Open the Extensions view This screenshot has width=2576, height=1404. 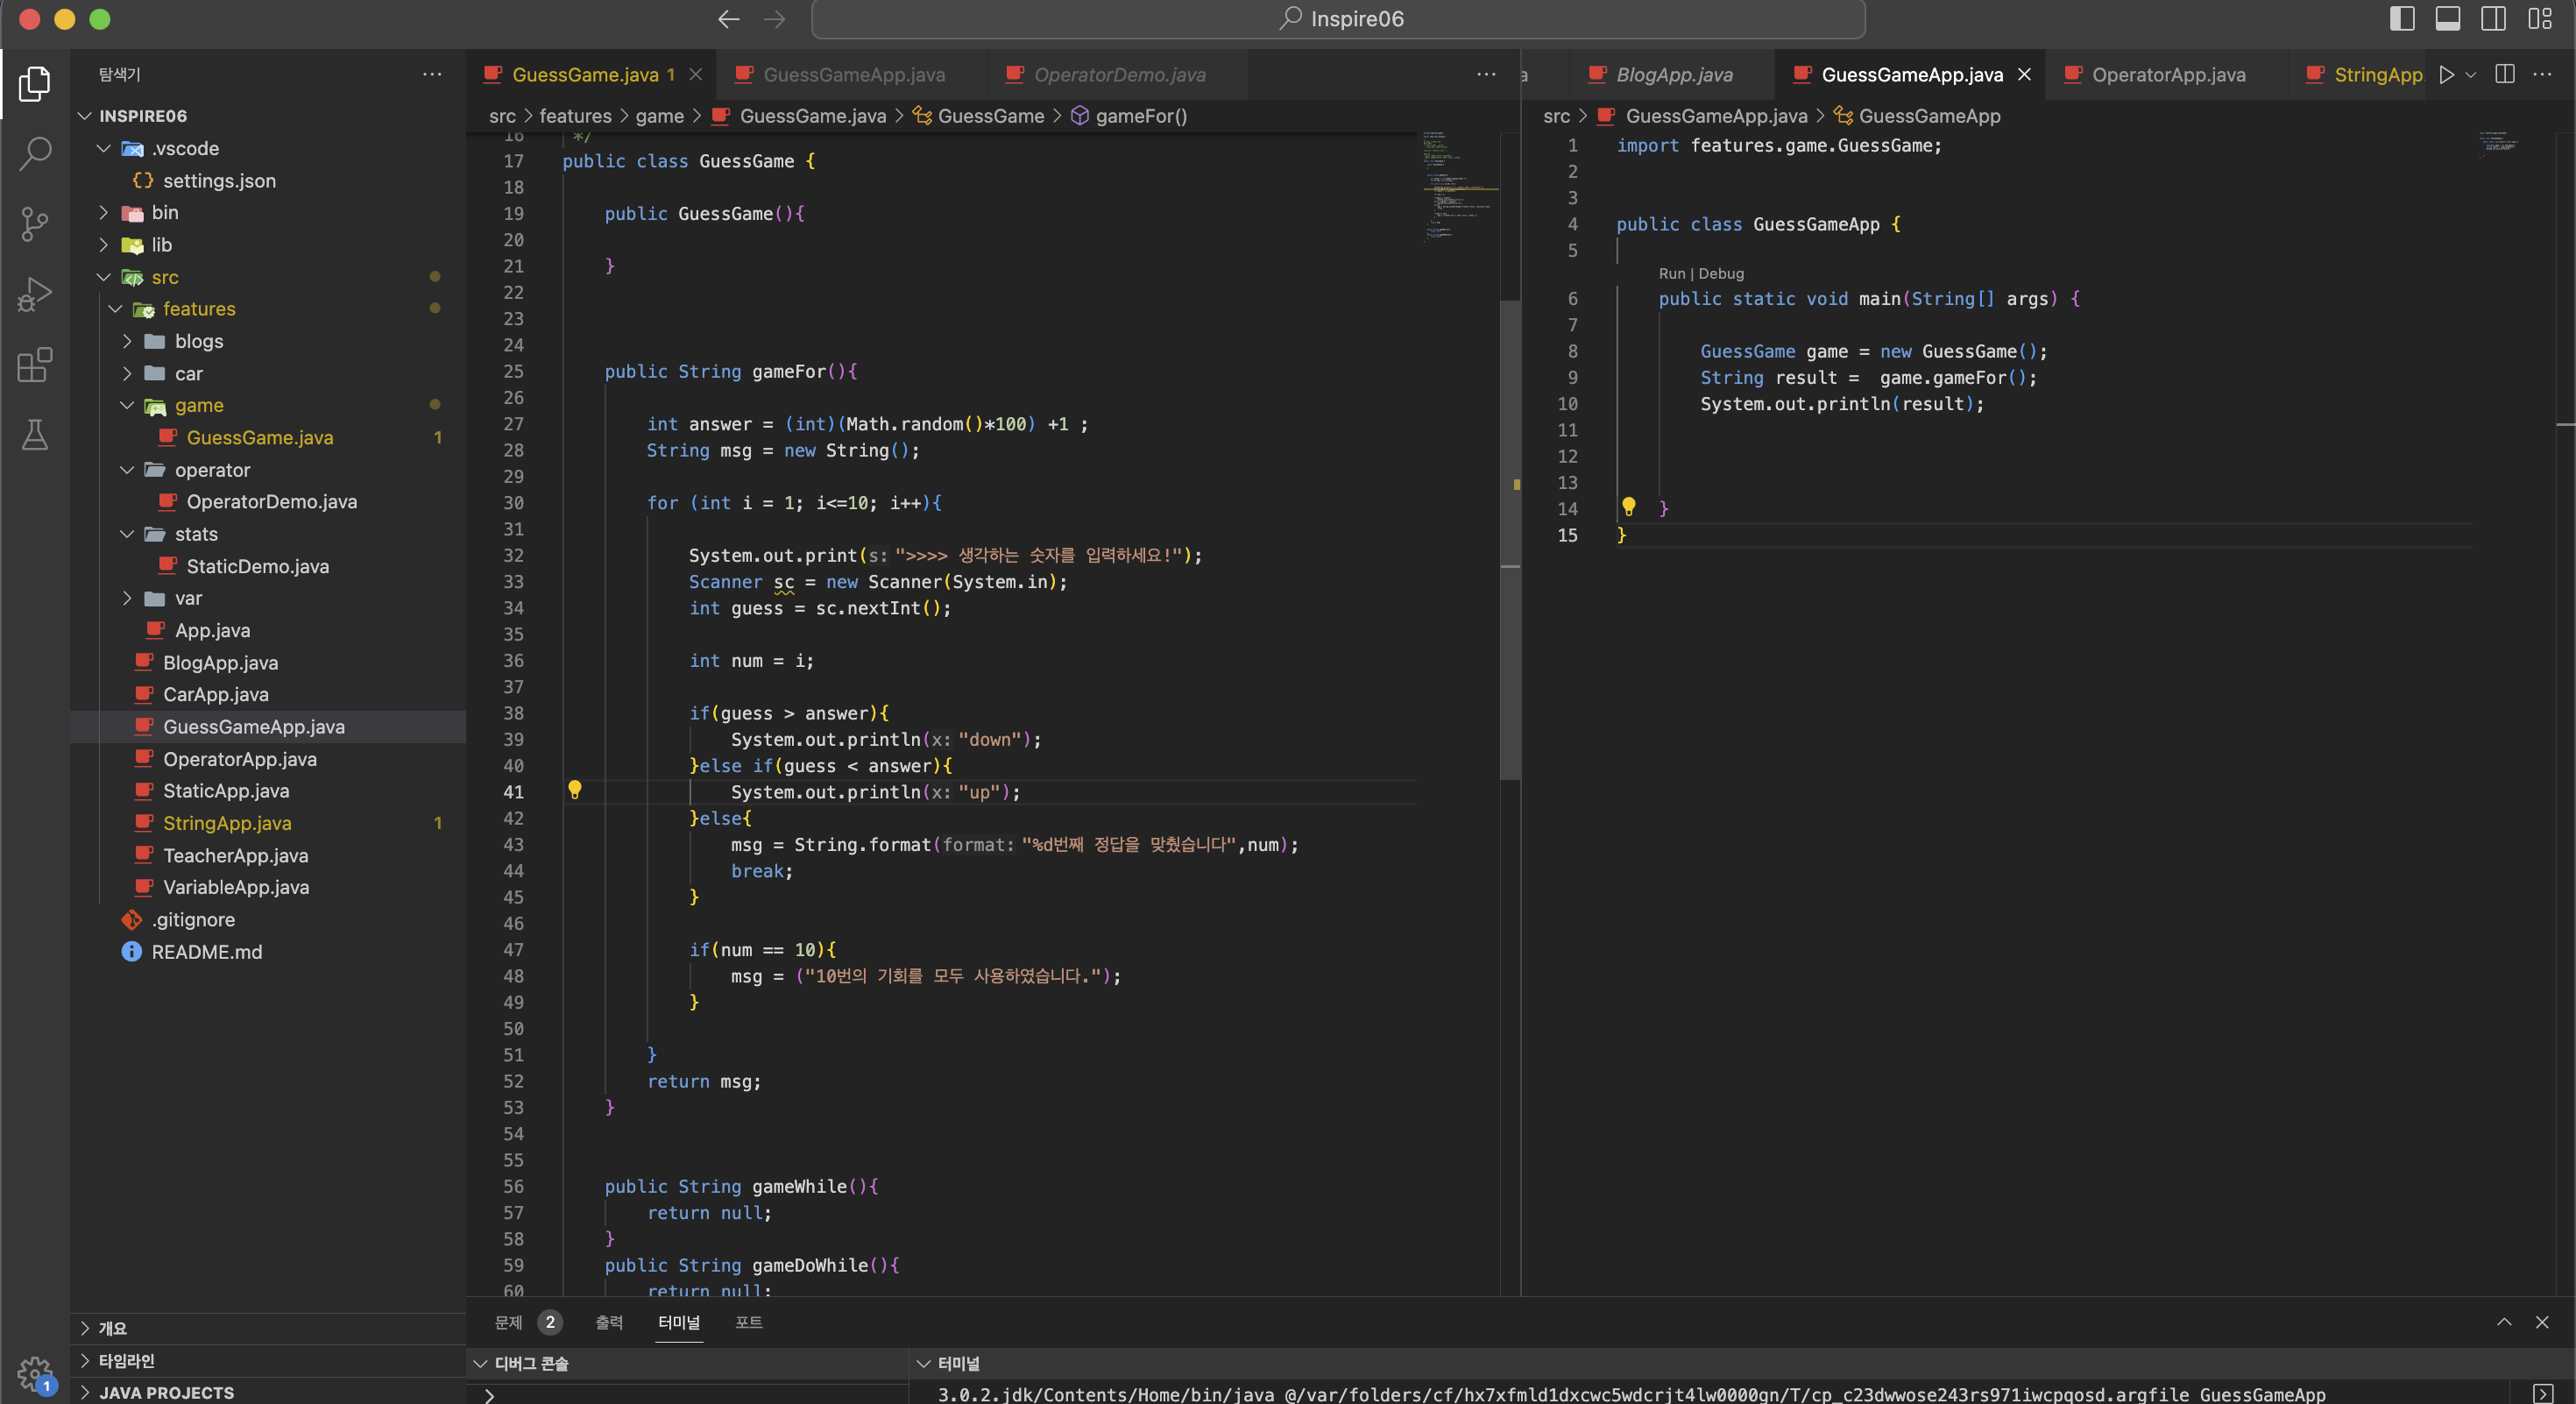coord(35,365)
